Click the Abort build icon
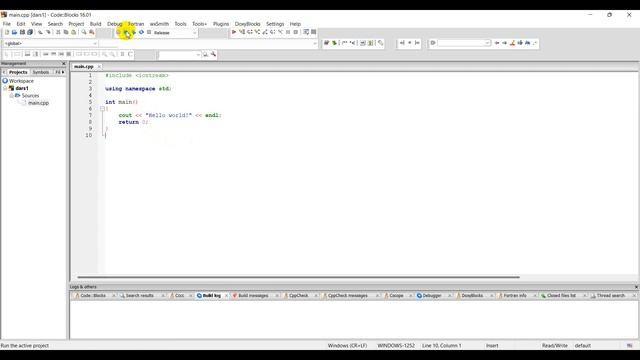The width and height of the screenshot is (640, 360). 149,32
